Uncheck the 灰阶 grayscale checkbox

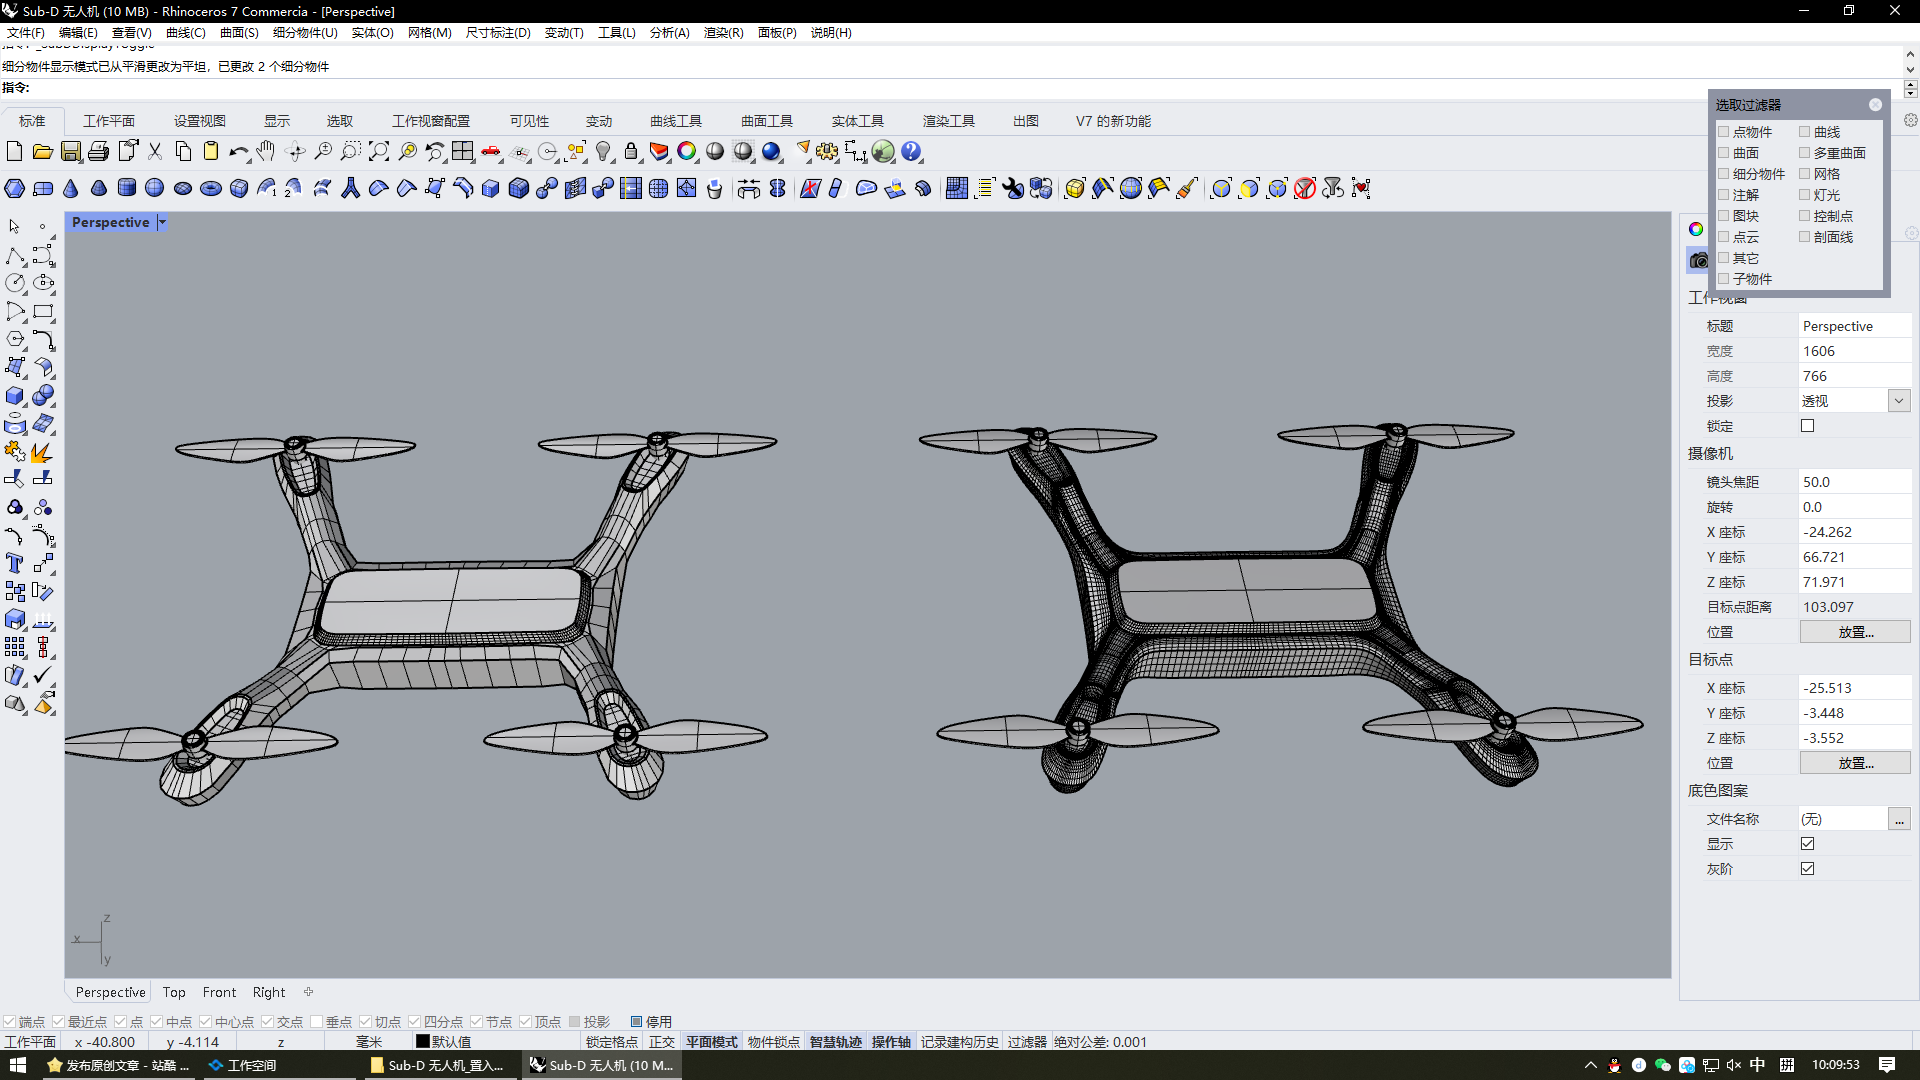[1807, 869]
